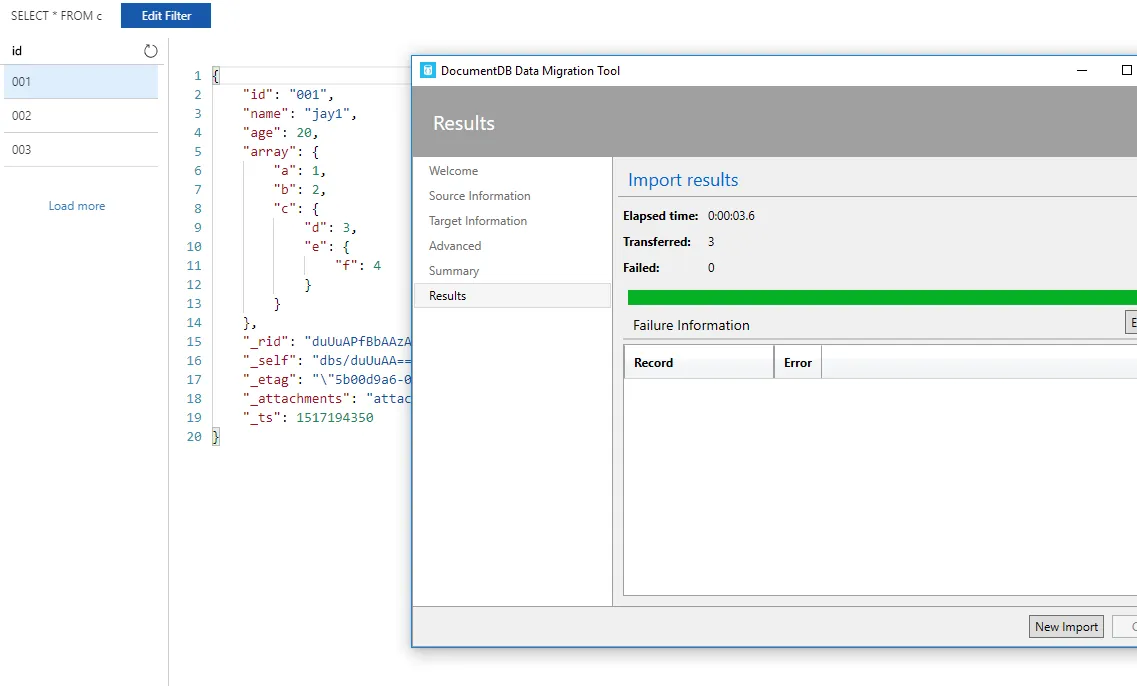This screenshot has height=686, width=1137.
Task: Click the "d": 3 line in JSON
Action: click(331, 228)
